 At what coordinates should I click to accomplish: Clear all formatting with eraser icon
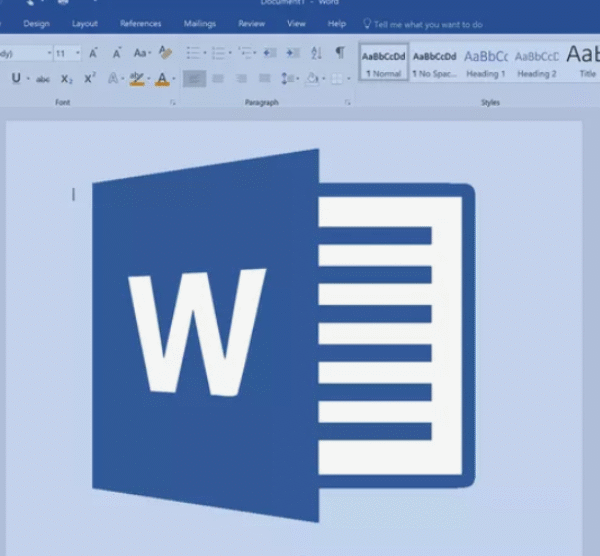[165, 53]
